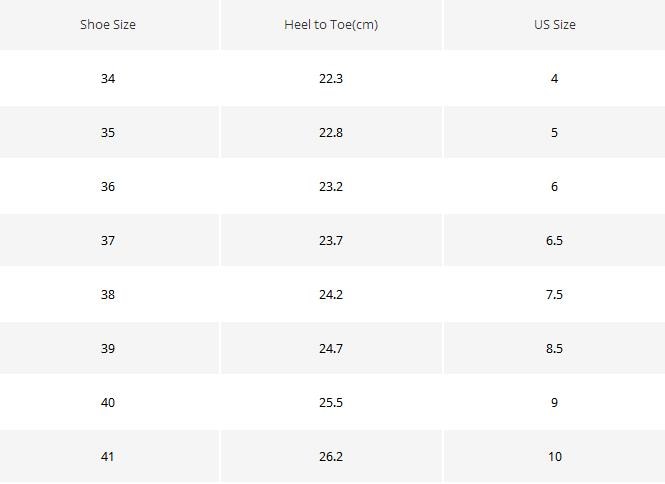Image resolution: width=665 pixels, height=484 pixels.
Task: Click US size 6.5 cell
Action: pos(554,240)
